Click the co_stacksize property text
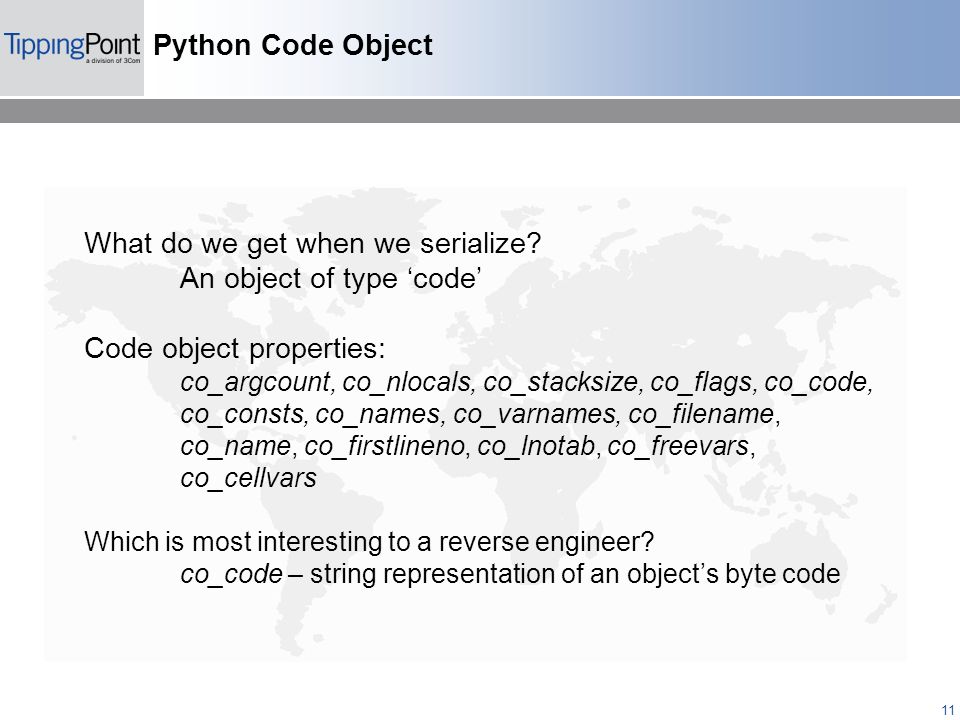 pos(560,382)
